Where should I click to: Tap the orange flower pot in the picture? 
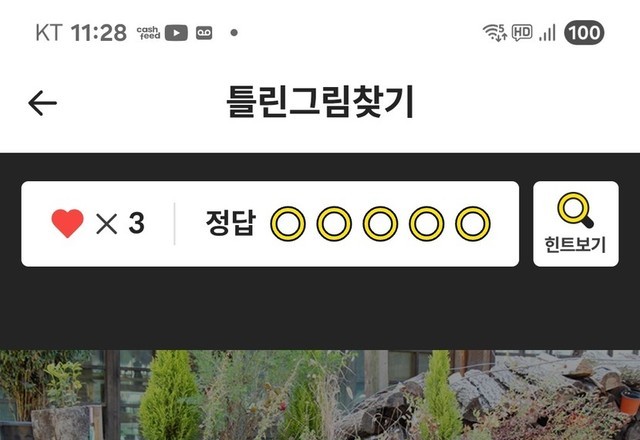[x=630, y=401]
